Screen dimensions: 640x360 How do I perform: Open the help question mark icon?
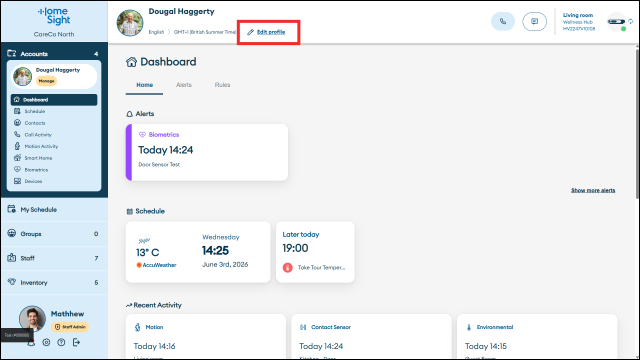(61, 342)
